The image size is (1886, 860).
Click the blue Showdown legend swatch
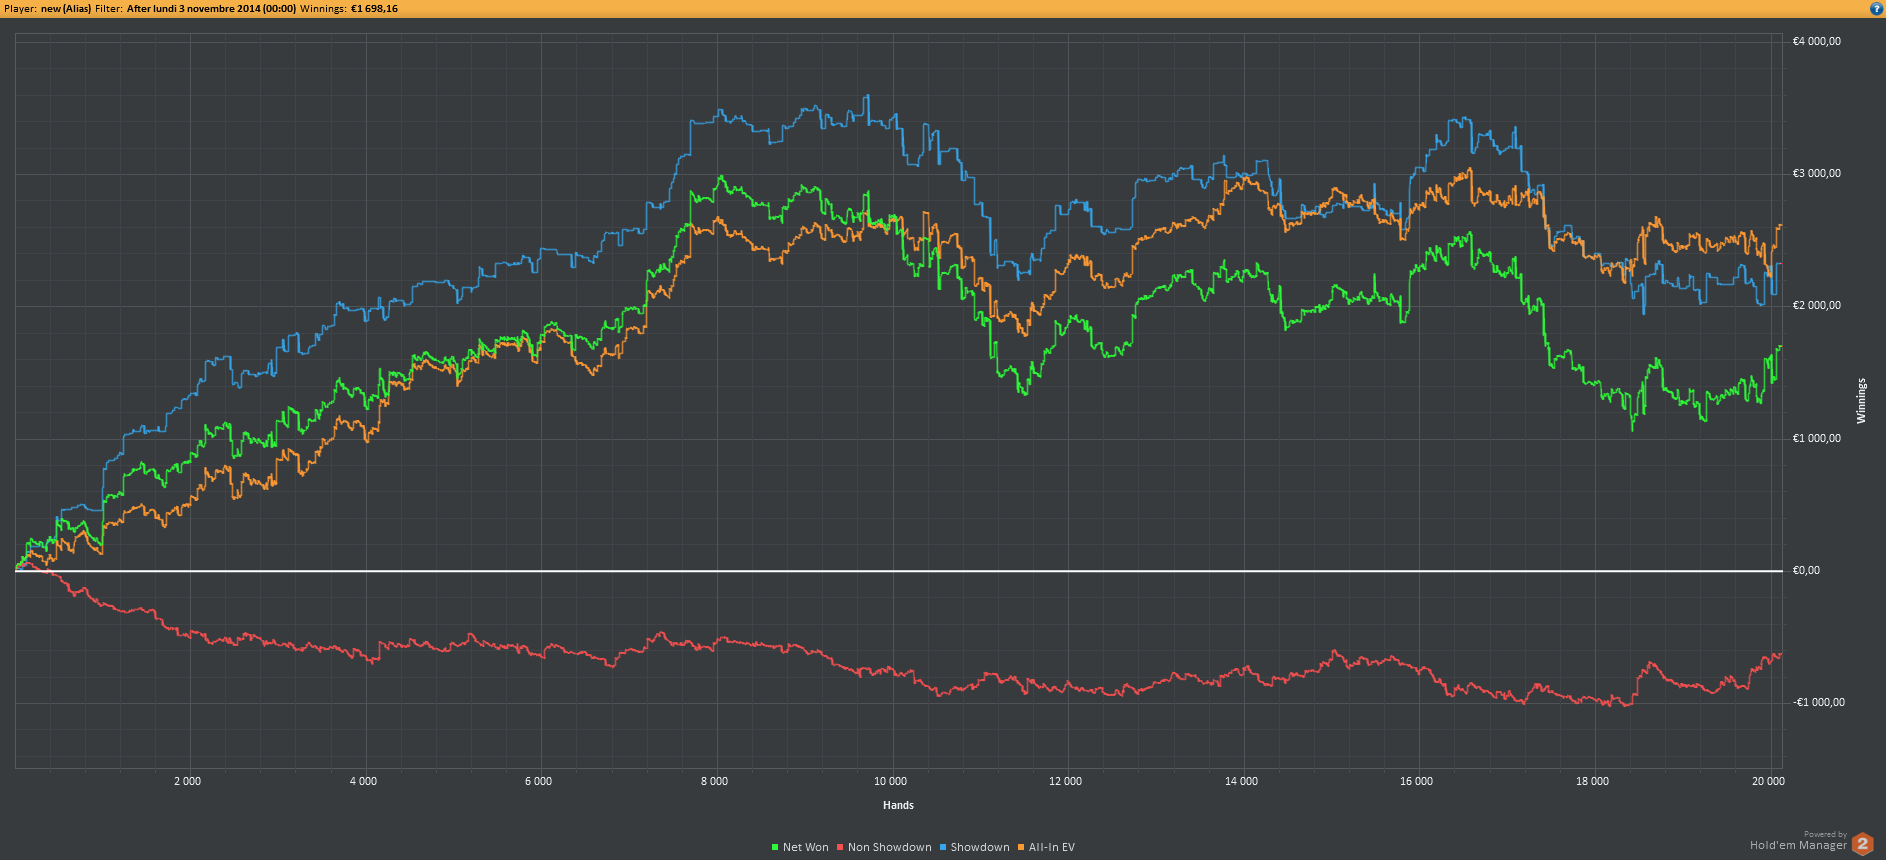pyautogui.click(x=943, y=848)
